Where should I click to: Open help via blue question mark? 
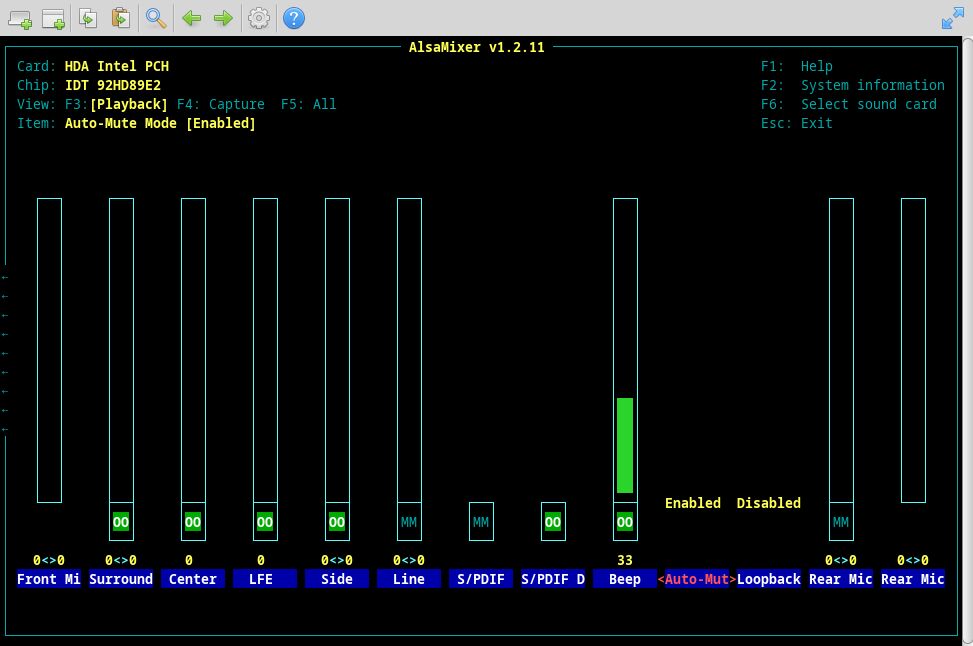(294, 18)
